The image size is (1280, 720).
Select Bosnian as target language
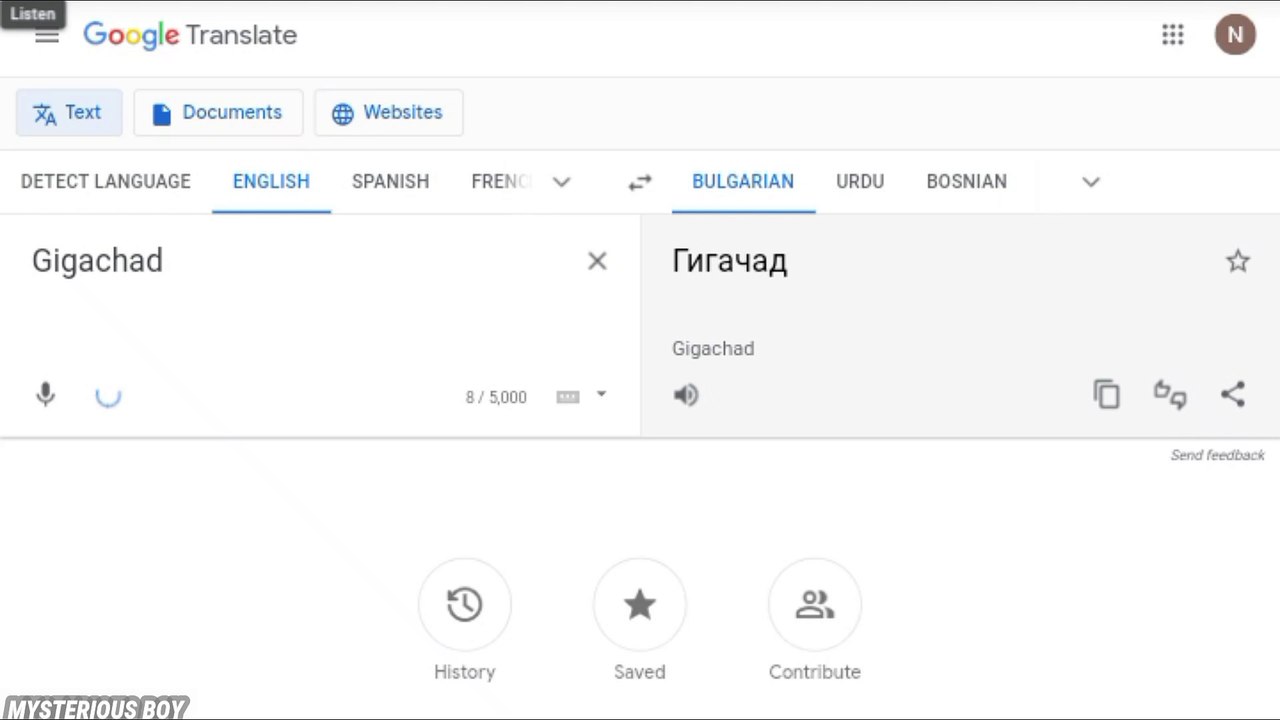(x=966, y=181)
